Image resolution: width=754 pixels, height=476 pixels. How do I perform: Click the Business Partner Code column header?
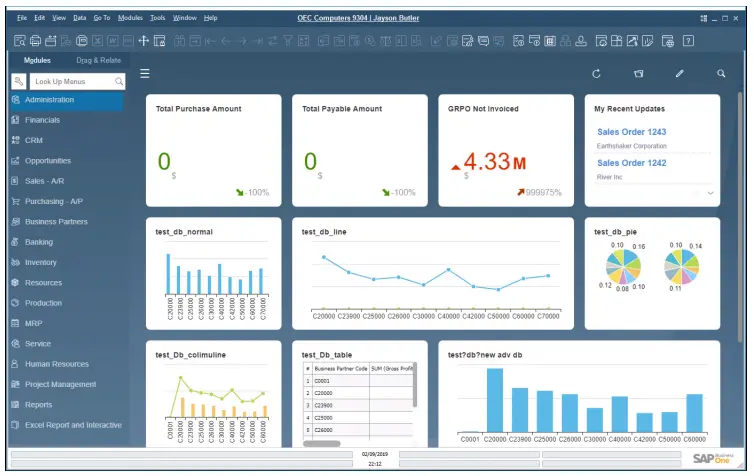[340, 368]
